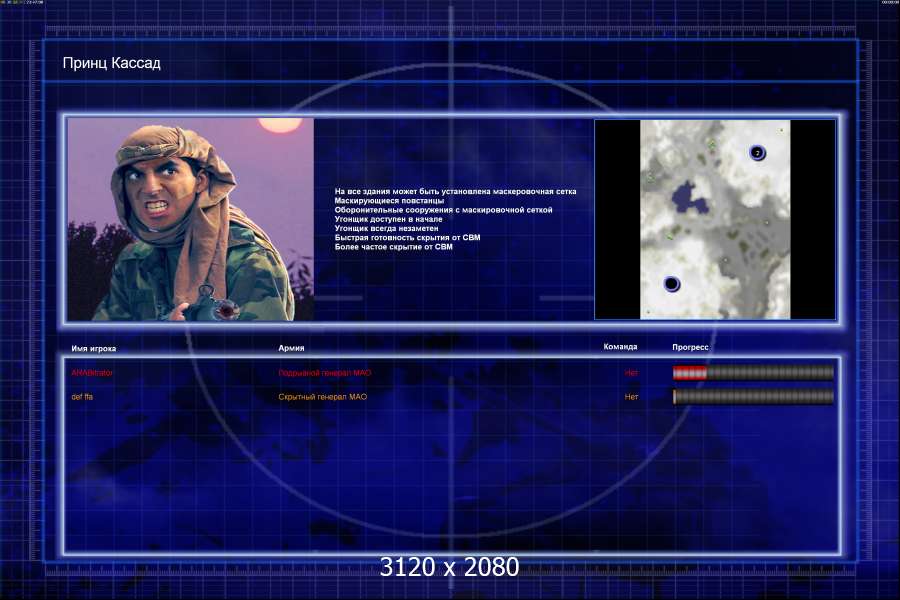Viewport: 900px width, 600px height.
Task: Select player name def ffa
Action: pyautogui.click(x=82, y=397)
